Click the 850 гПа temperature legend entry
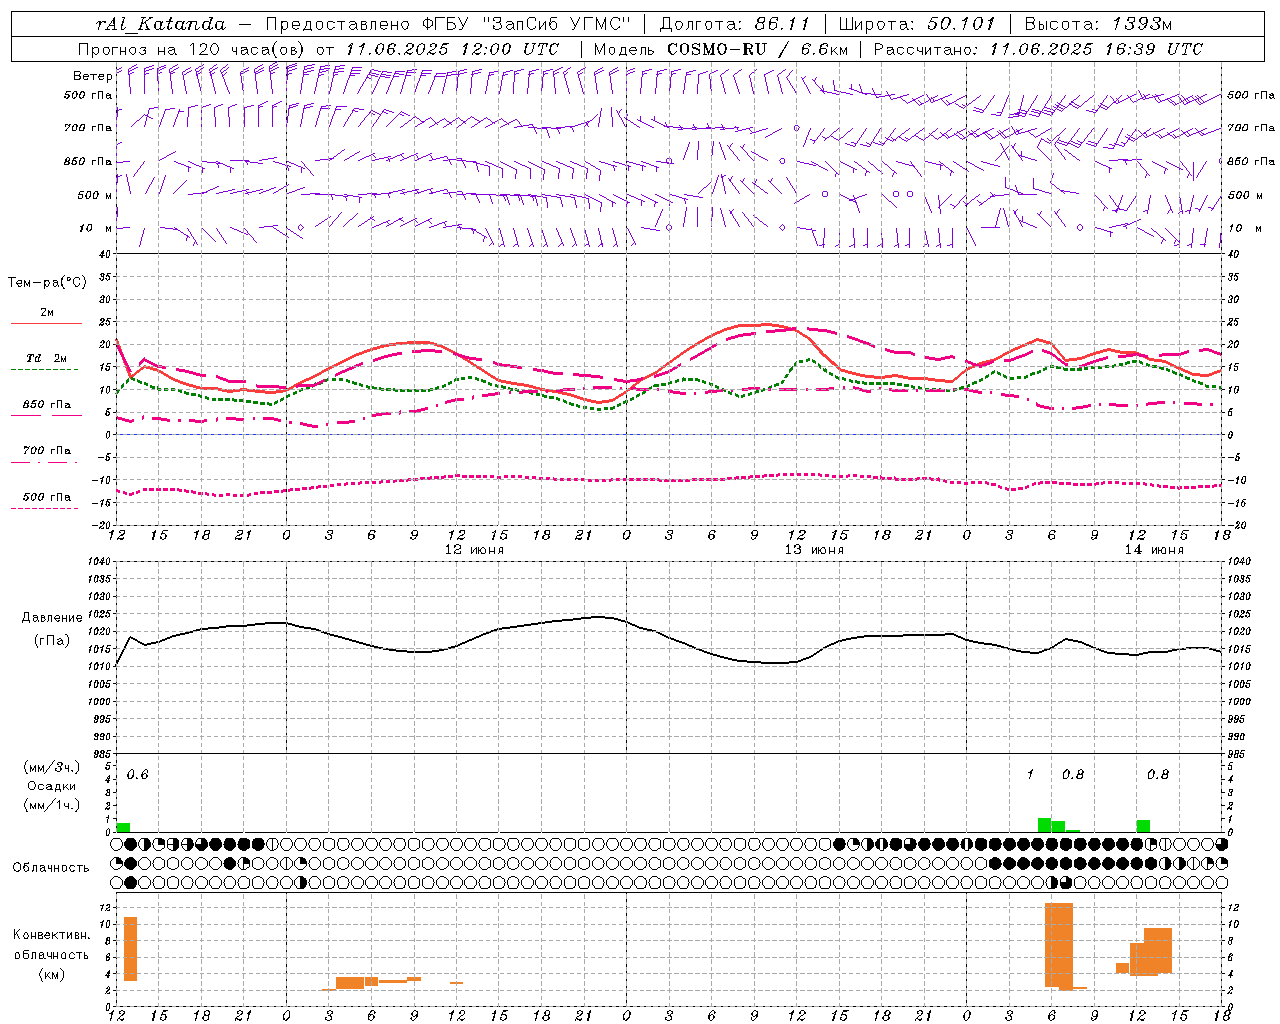 coord(46,405)
